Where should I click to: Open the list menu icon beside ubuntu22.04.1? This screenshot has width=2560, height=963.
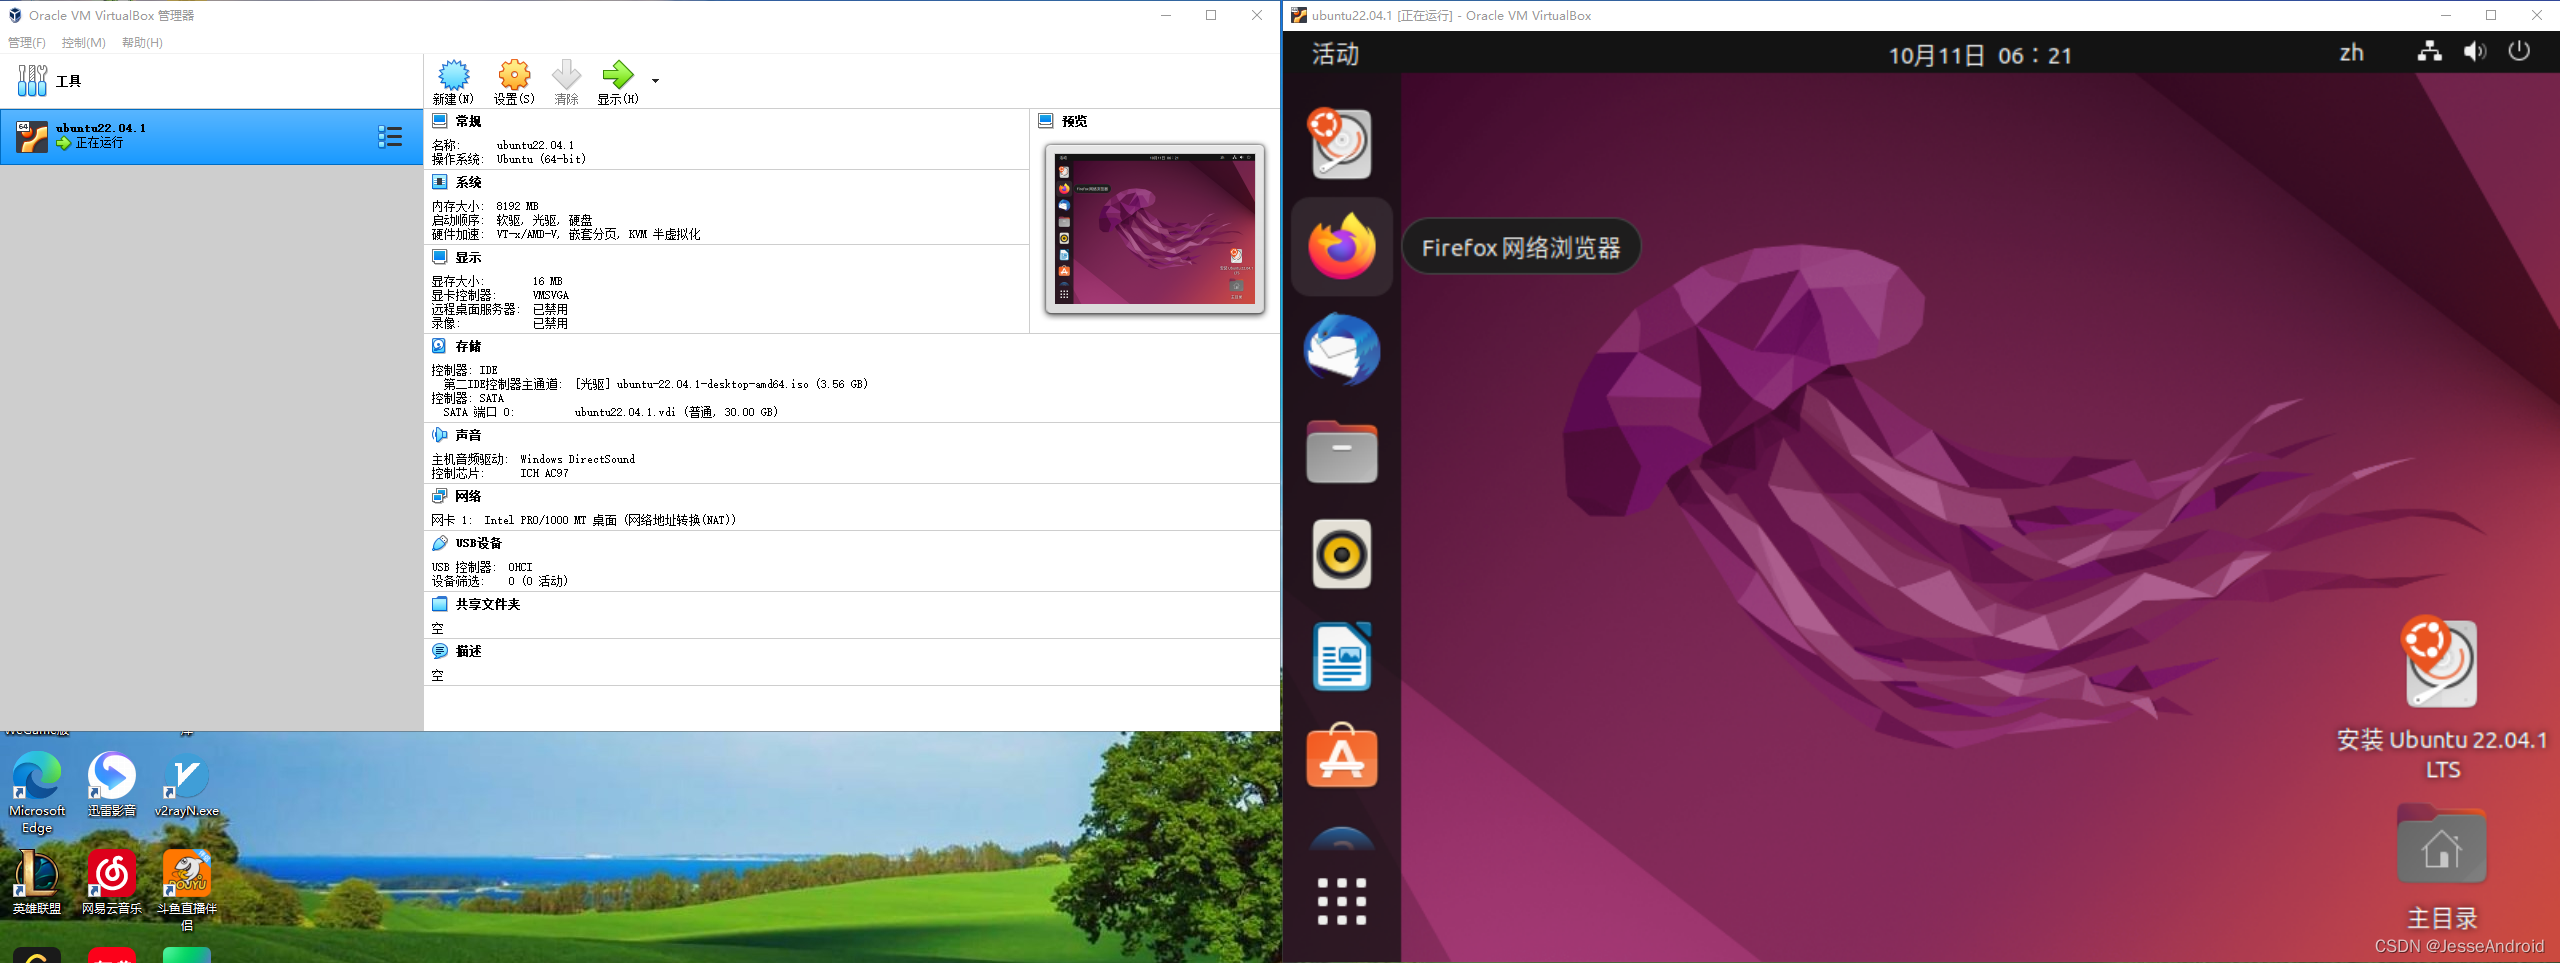(x=390, y=137)
